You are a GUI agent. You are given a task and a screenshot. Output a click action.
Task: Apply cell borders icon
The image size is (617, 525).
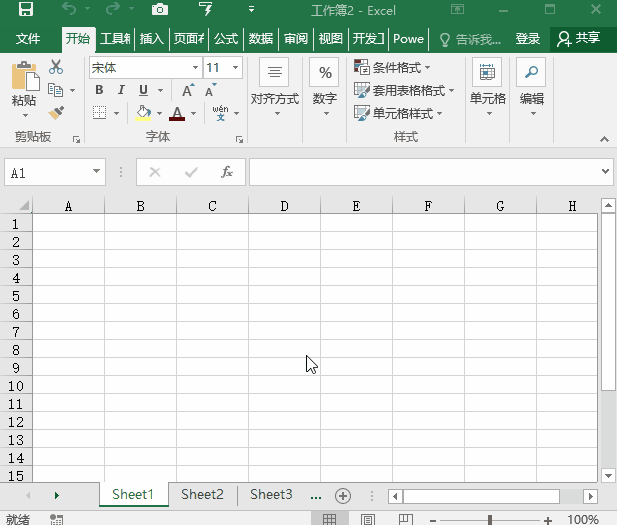[100, 113]
